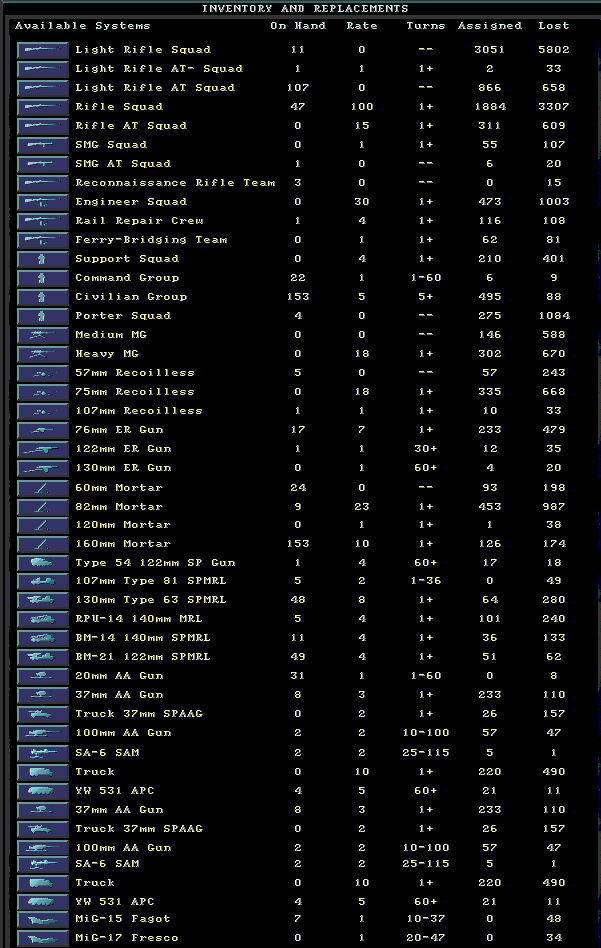Select the Light Rifle AT Squad name
601x948 pixels.
(x=155, y=88)
